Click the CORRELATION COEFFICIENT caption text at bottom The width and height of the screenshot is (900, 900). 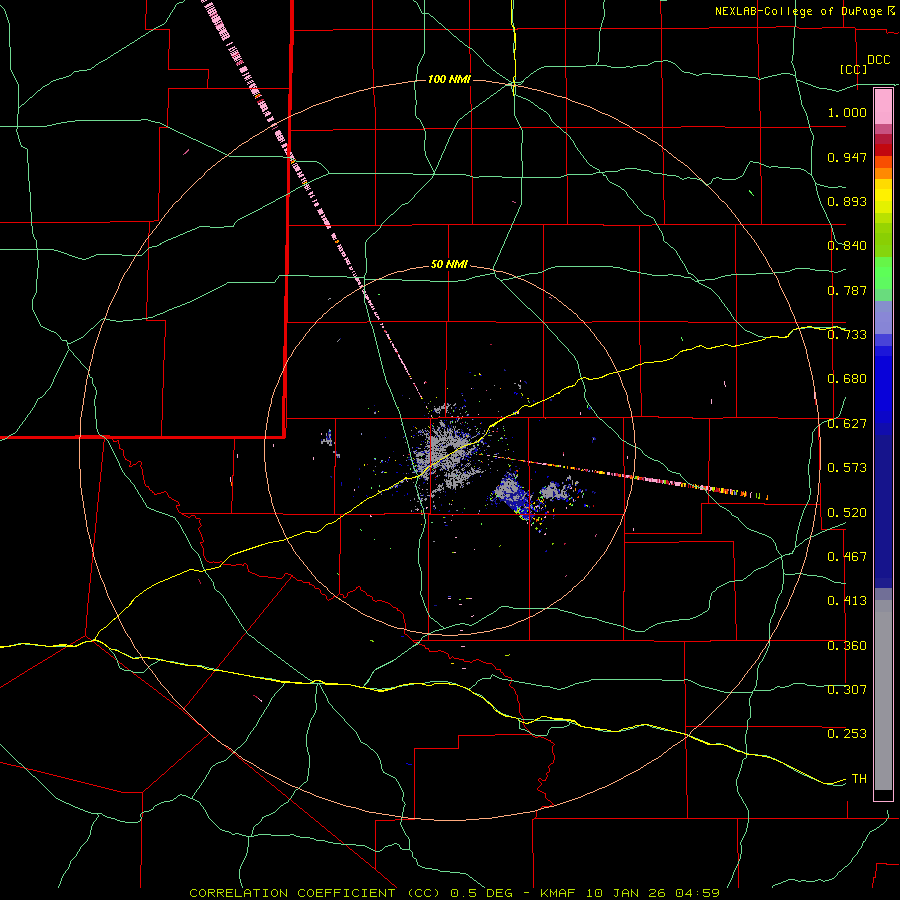pos(455,893)
